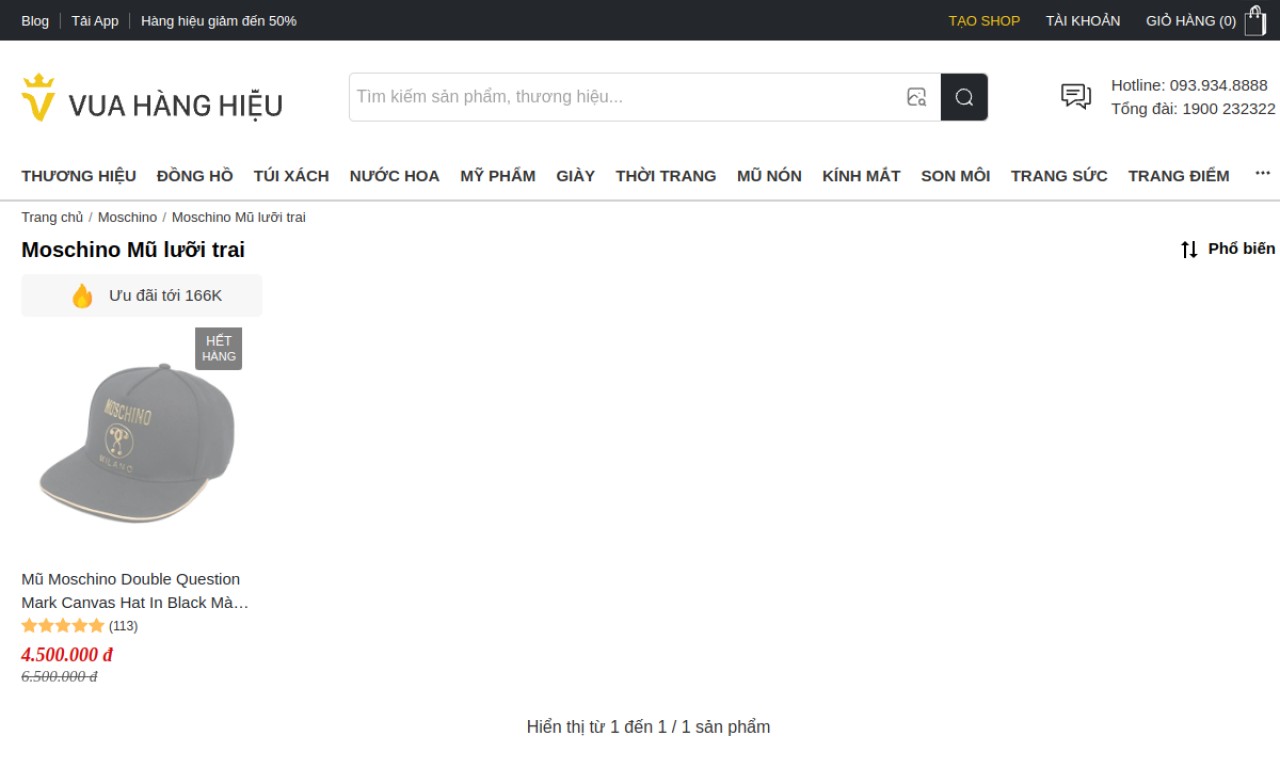Click the VUA HÀNG HIỆU wordmark

tap(175, 105)
